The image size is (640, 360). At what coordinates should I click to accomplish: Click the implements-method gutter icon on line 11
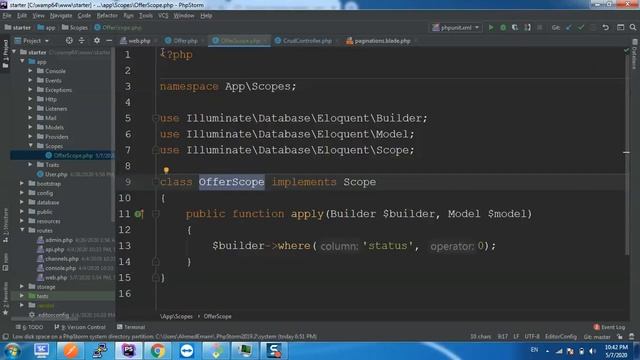pyautogui.click(x=139, y=213)
